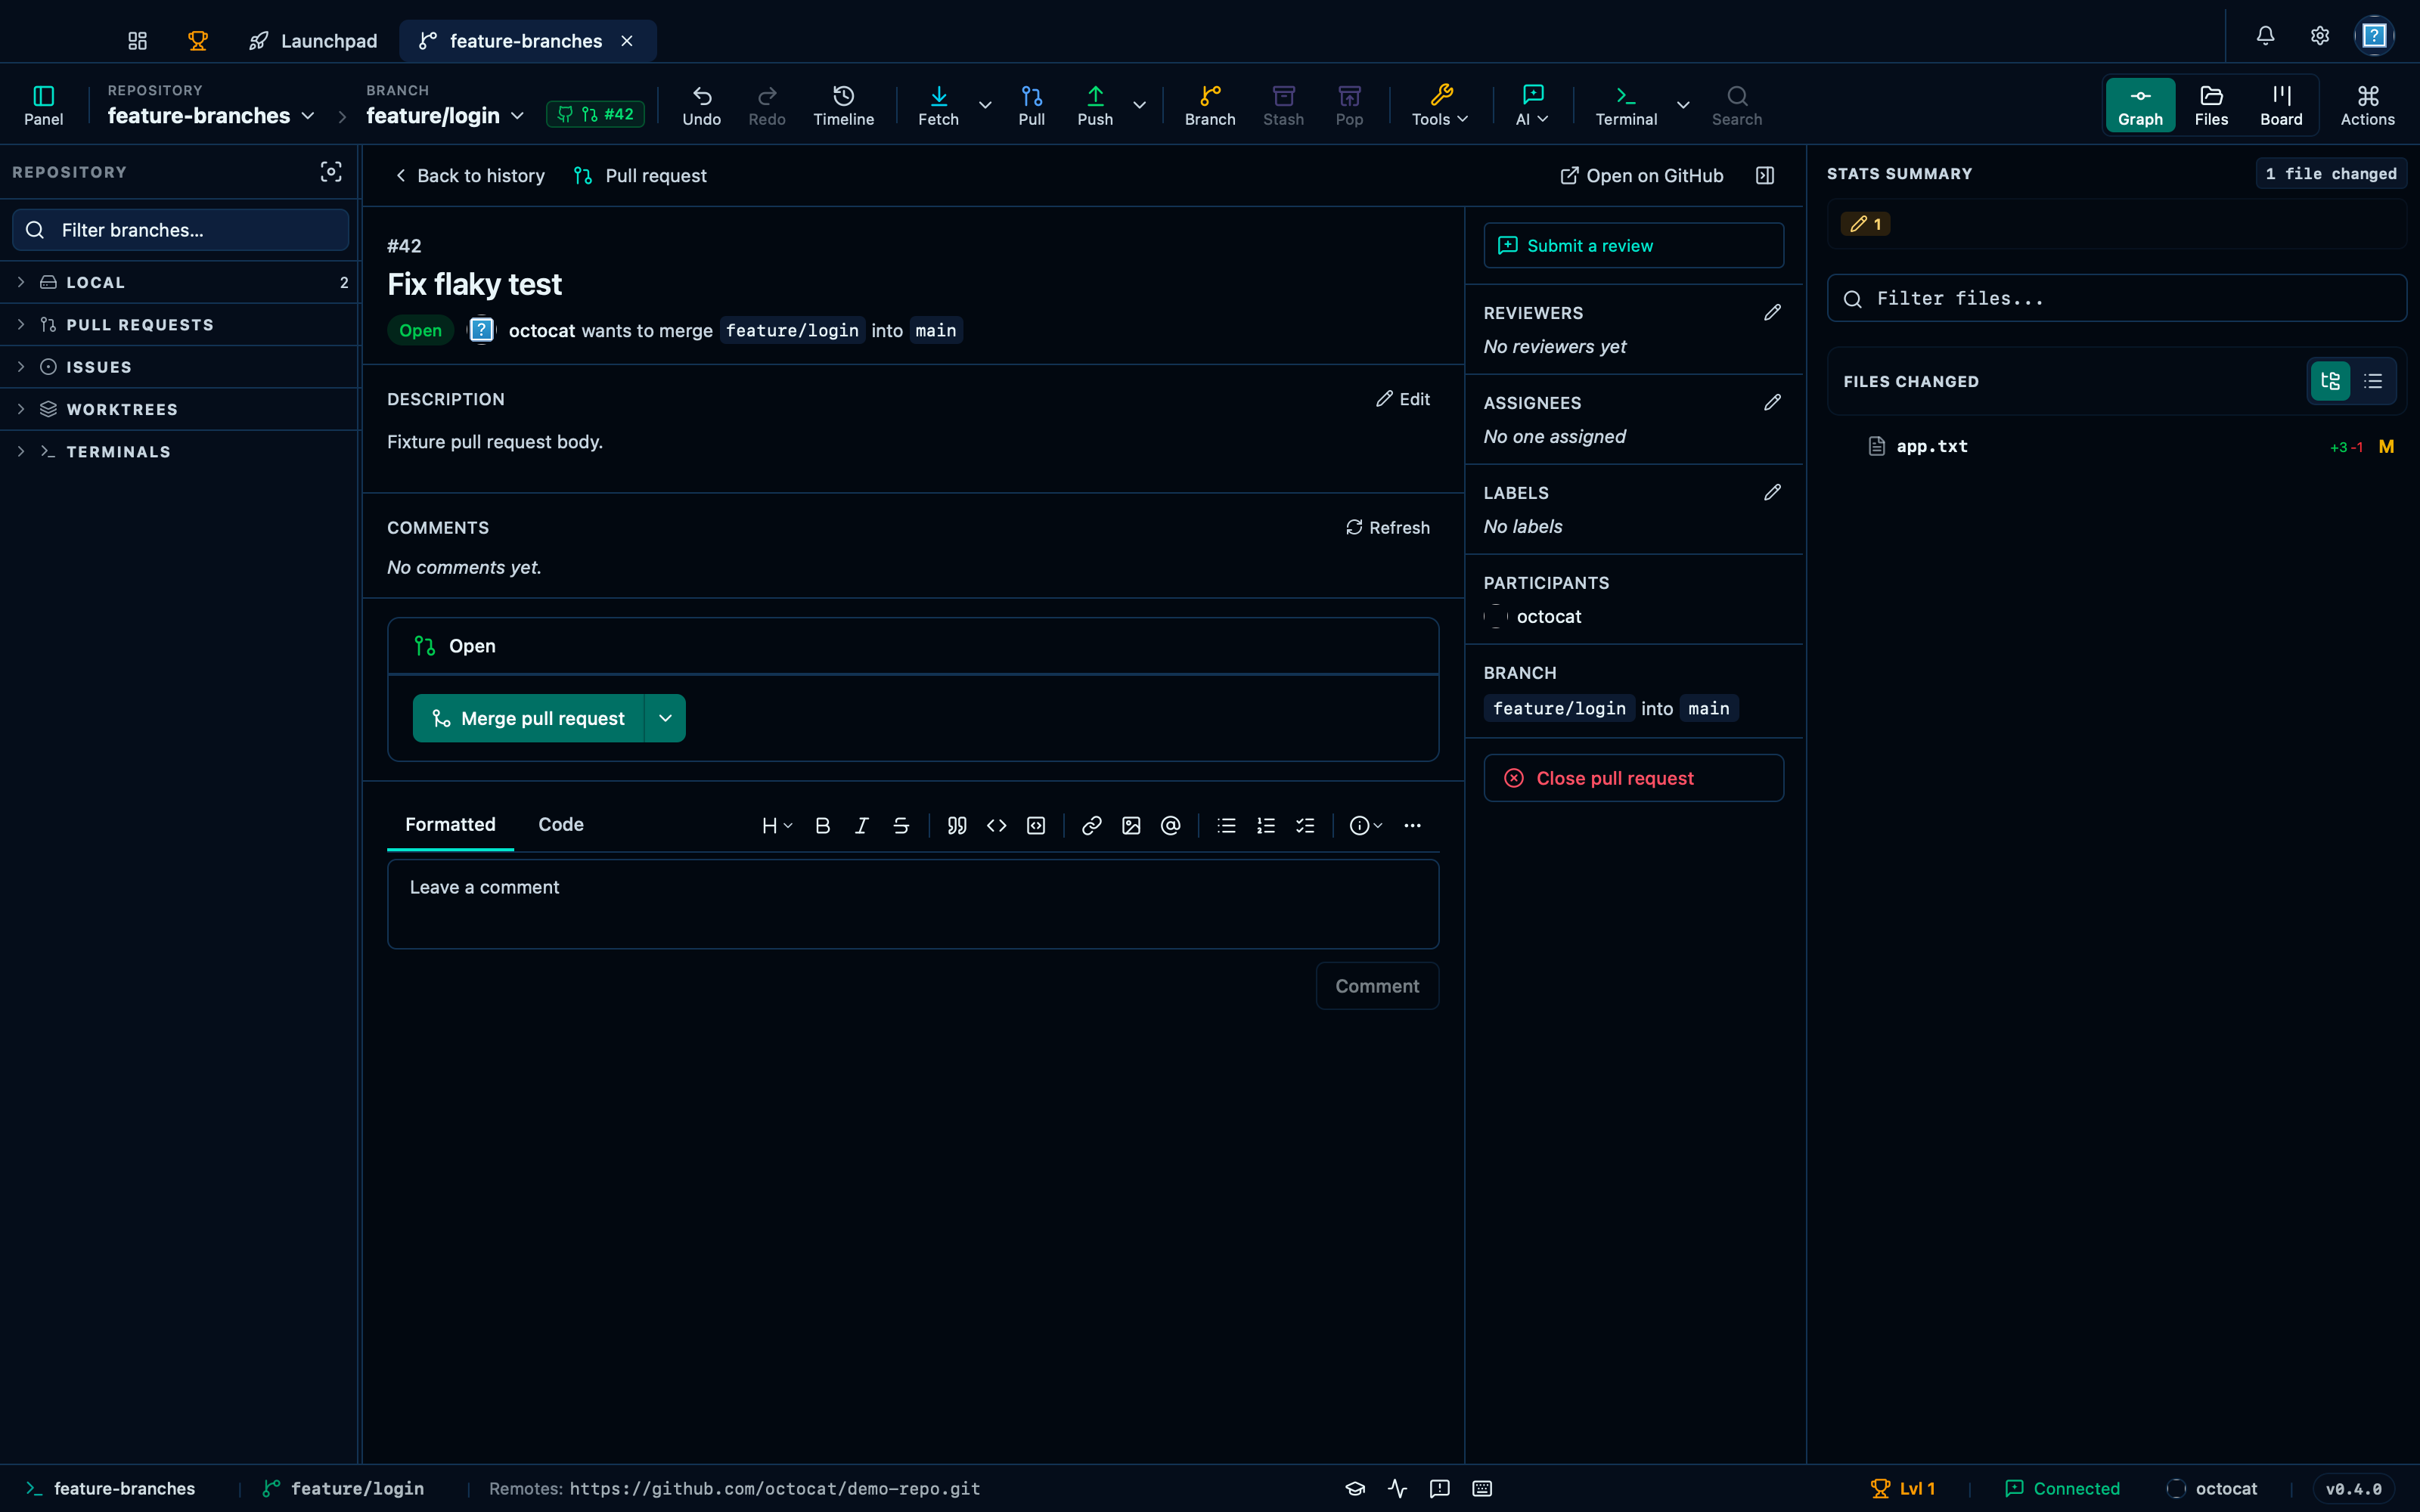Toggle the Panel sidebar icon

click(x=43, y=105)
